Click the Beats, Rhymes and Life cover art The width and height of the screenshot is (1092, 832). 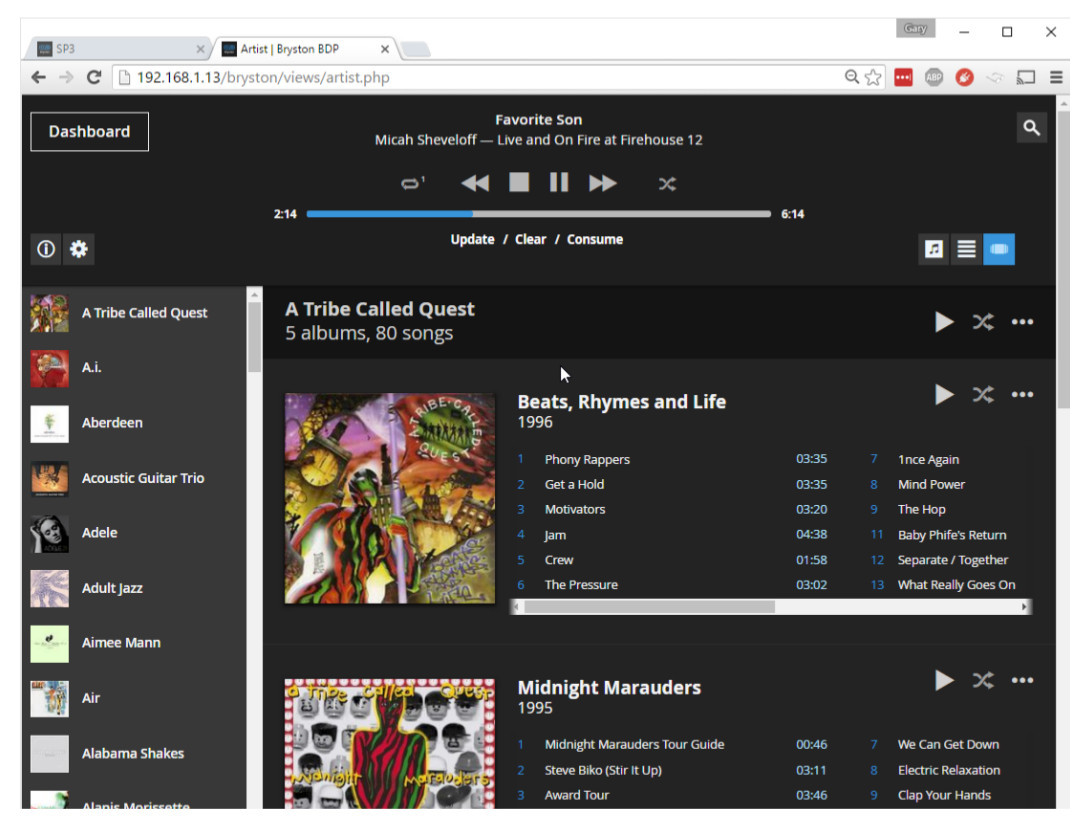[x=390, y=499]
